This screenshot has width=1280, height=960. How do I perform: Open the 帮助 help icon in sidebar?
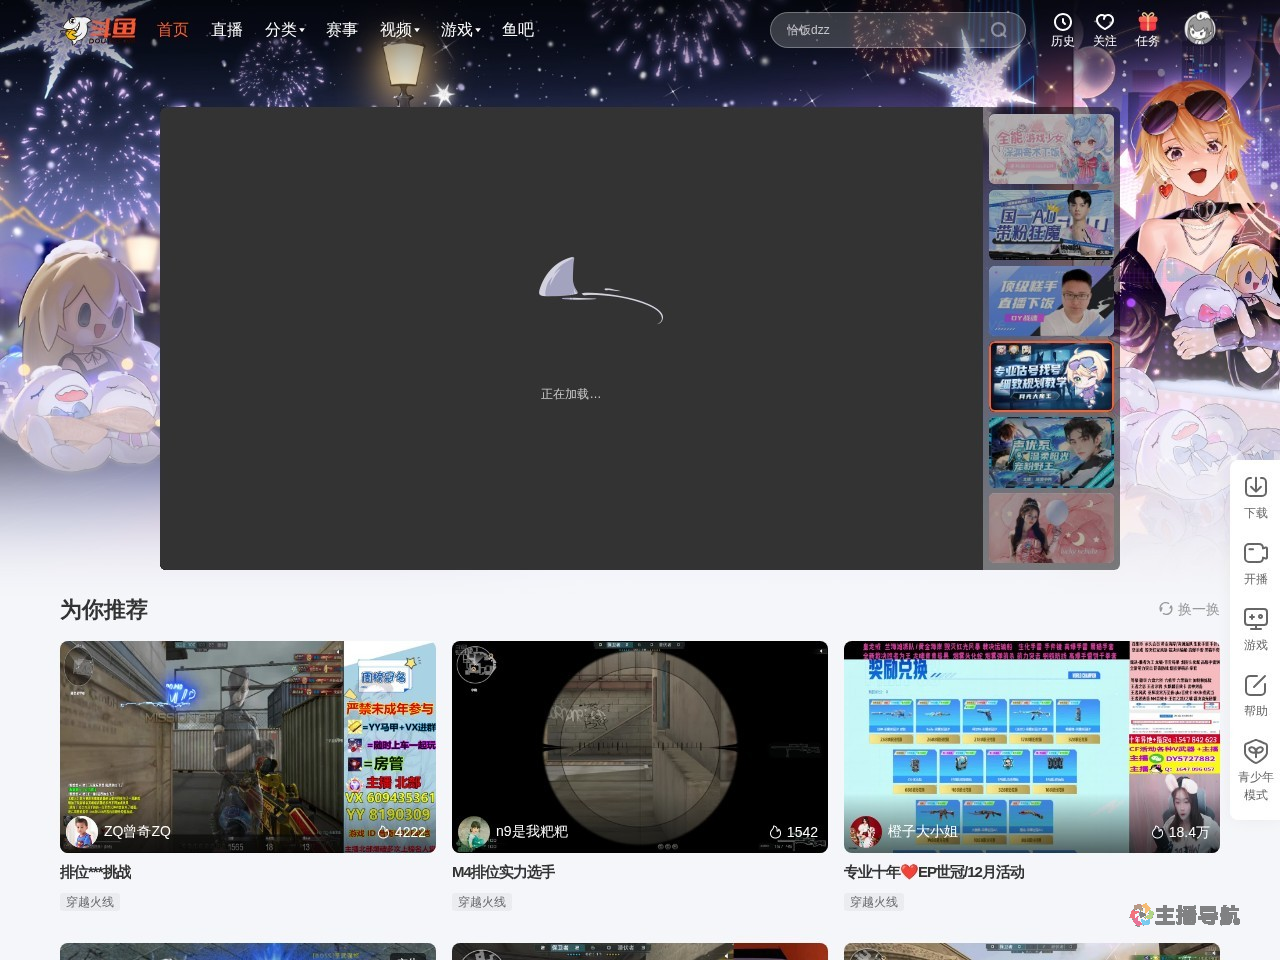1255,685
